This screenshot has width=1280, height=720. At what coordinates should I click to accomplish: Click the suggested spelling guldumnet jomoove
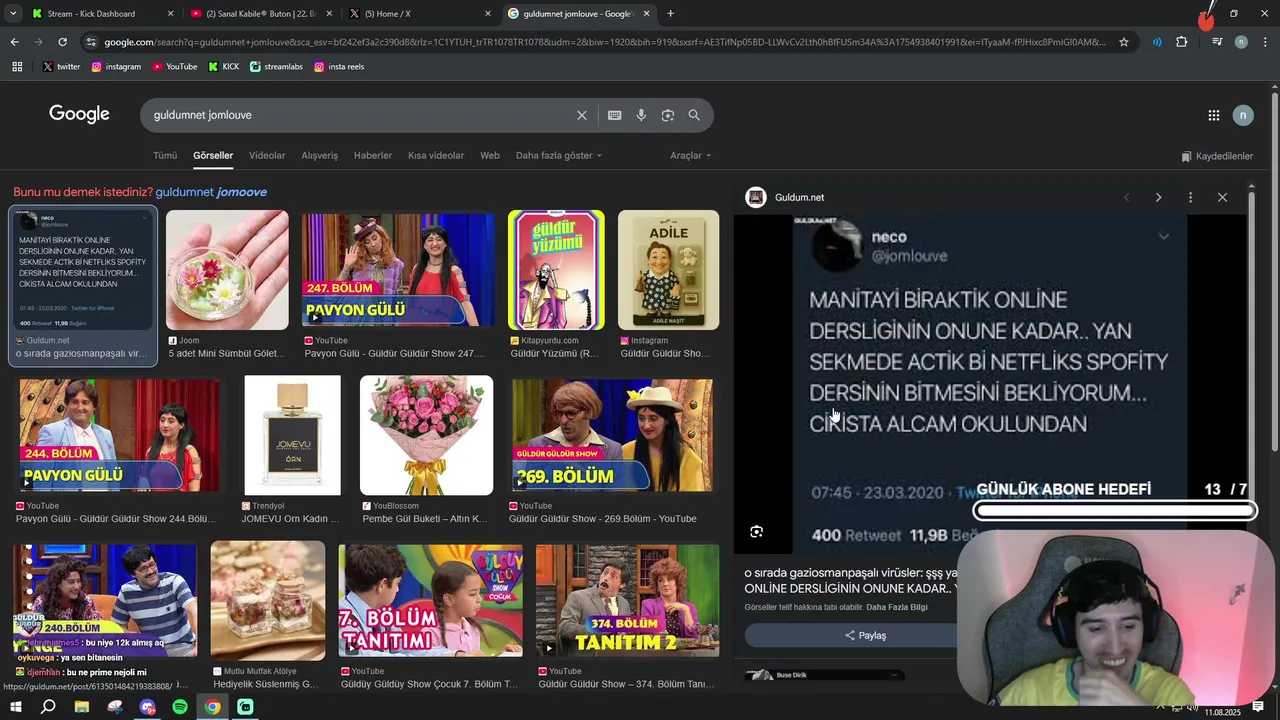[x=211, y=192]
